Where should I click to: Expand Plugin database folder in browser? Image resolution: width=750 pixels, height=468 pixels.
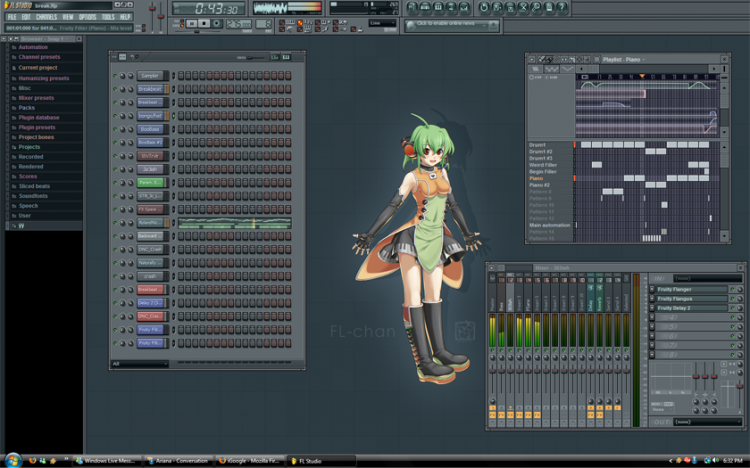[x=39, y=117]
